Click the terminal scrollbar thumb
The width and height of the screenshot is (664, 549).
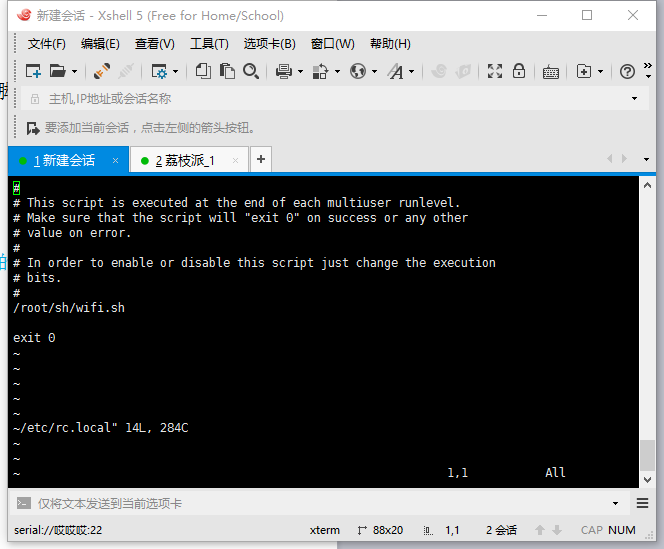click(x=647, y=456)
